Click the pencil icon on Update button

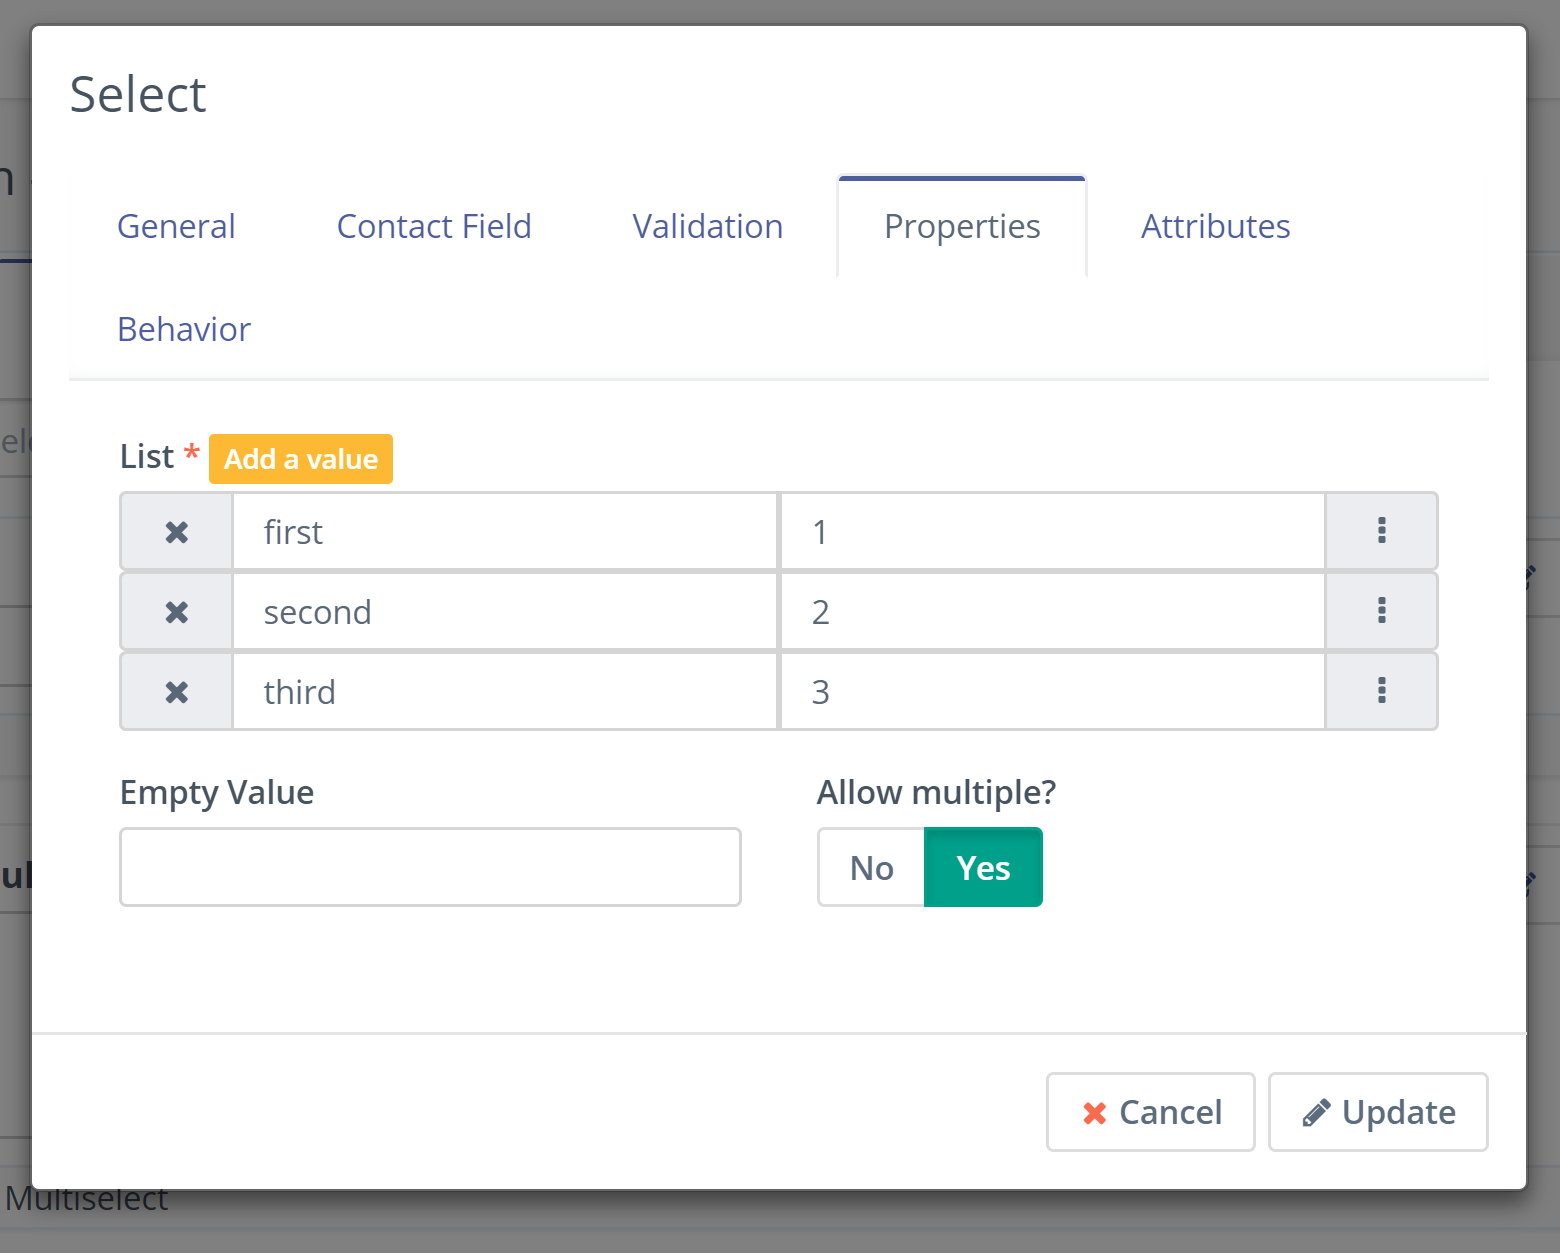coord(1318,1112)
